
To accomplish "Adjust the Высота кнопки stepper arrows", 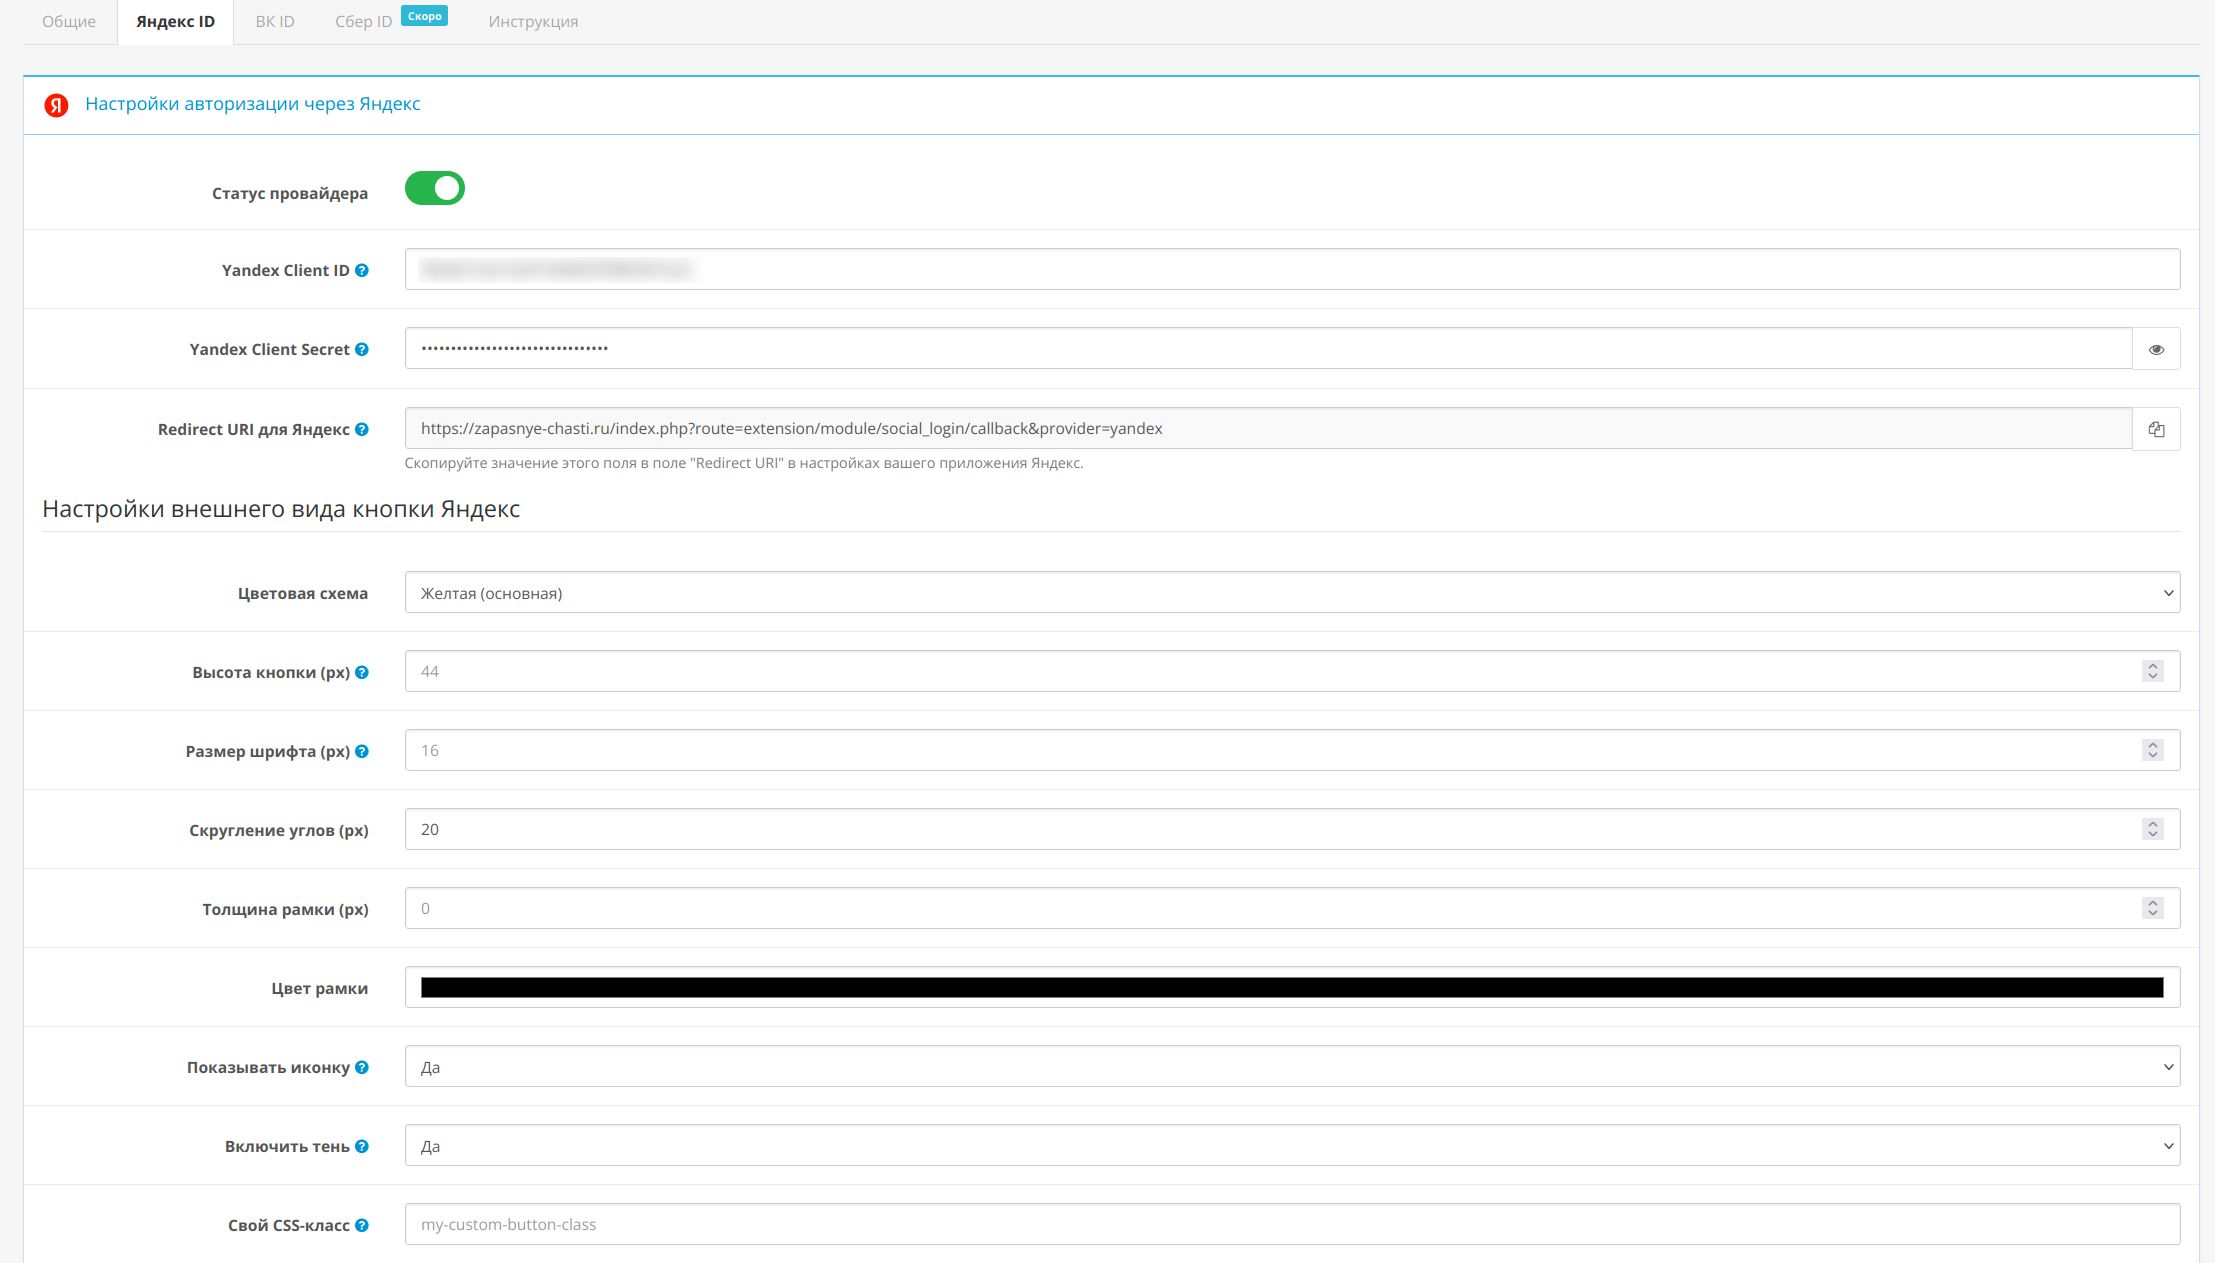I will click(x=2153, y=671).
